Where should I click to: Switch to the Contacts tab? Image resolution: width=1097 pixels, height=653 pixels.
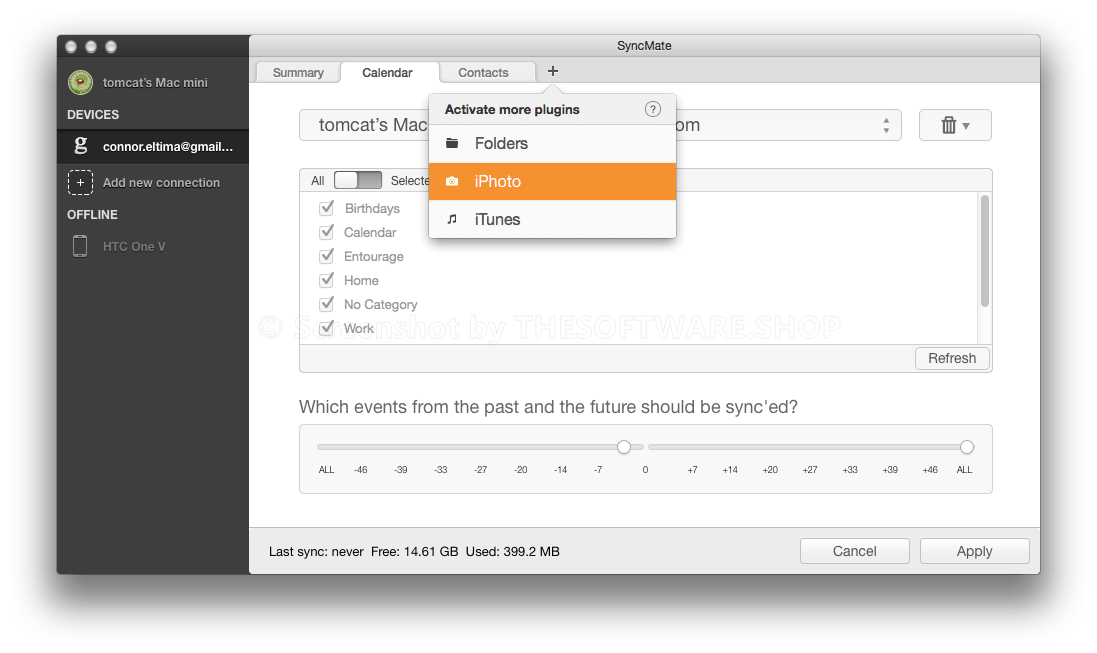486,71
